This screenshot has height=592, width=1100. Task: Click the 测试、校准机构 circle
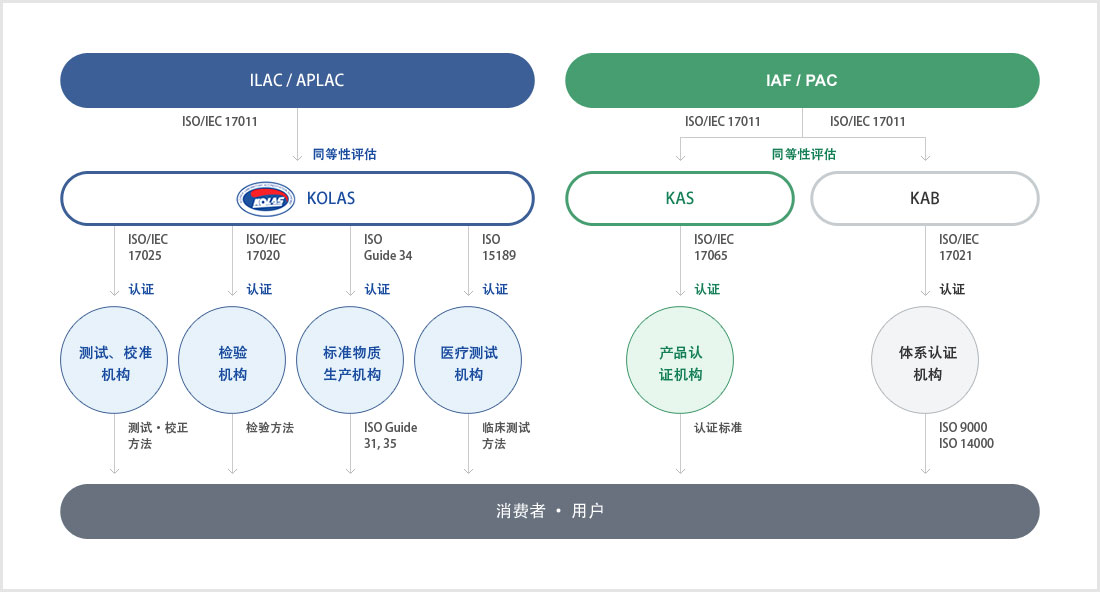coord(114,361)
